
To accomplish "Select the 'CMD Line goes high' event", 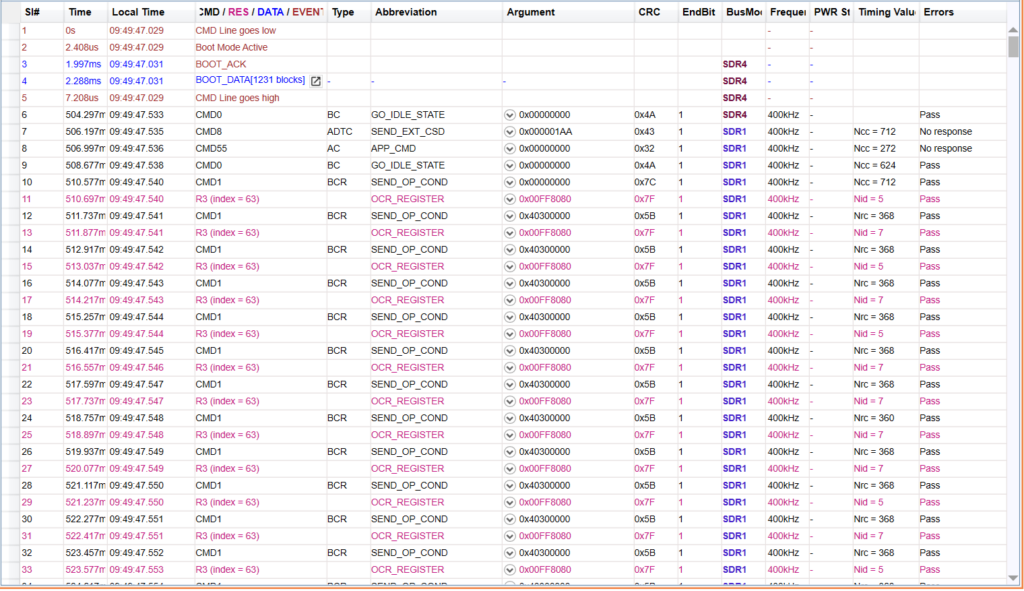I will click(237, 98).
